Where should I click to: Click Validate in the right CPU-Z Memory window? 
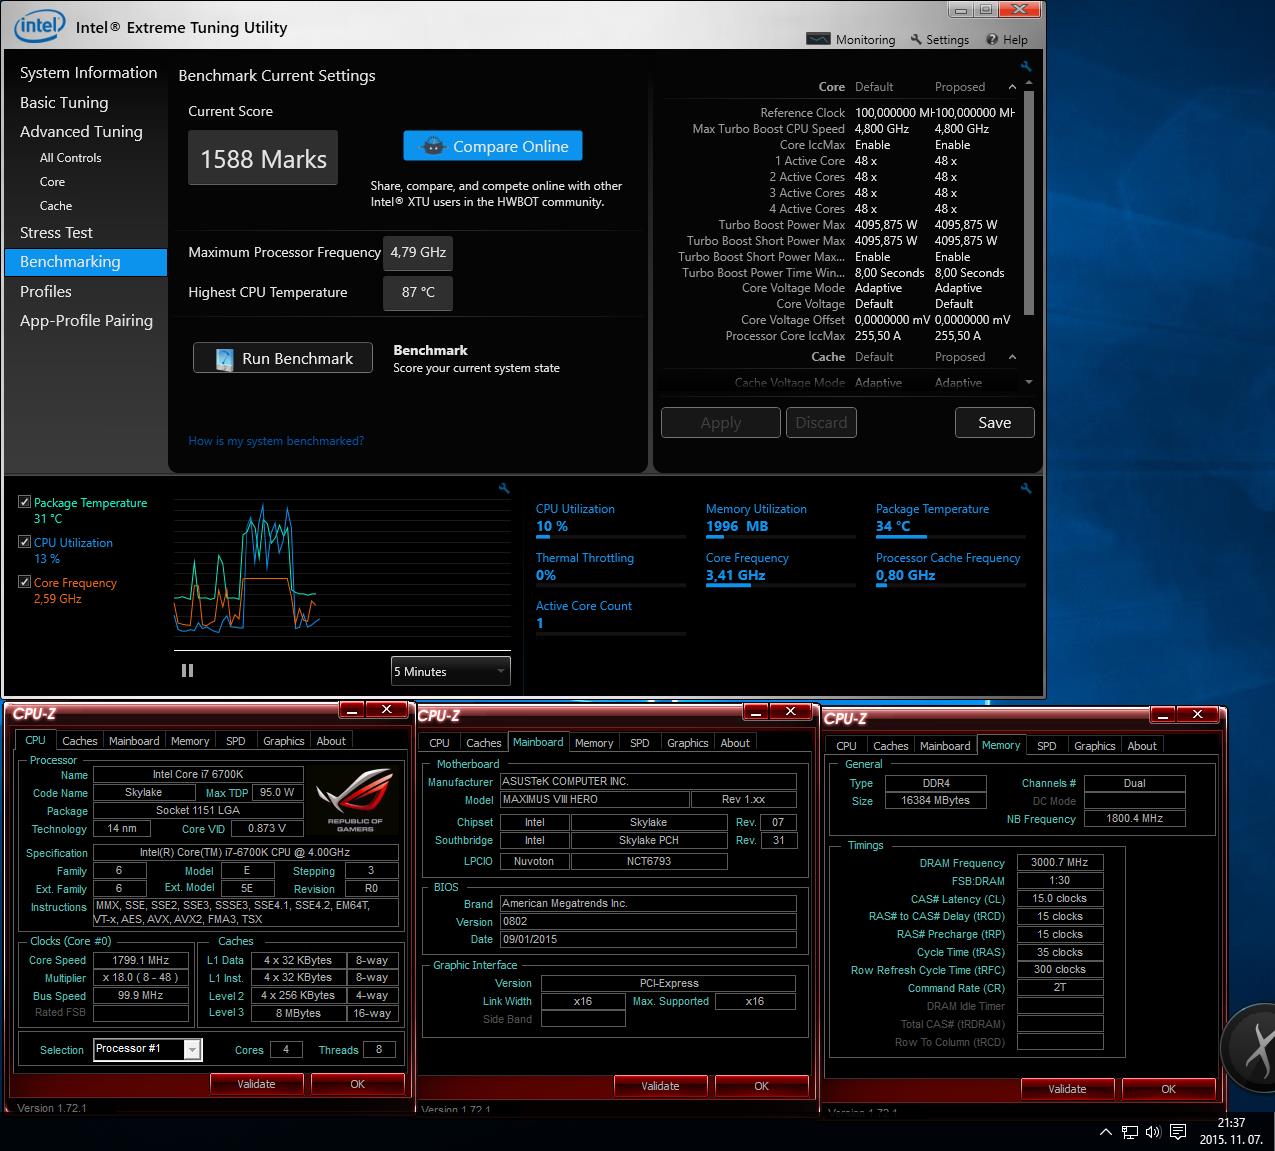(1067, 1089)
